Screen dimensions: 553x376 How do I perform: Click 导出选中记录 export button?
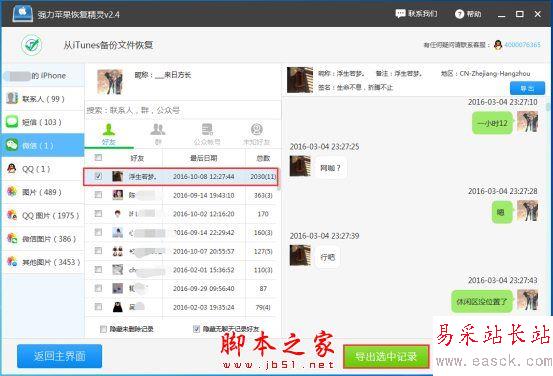click(386, 357)
